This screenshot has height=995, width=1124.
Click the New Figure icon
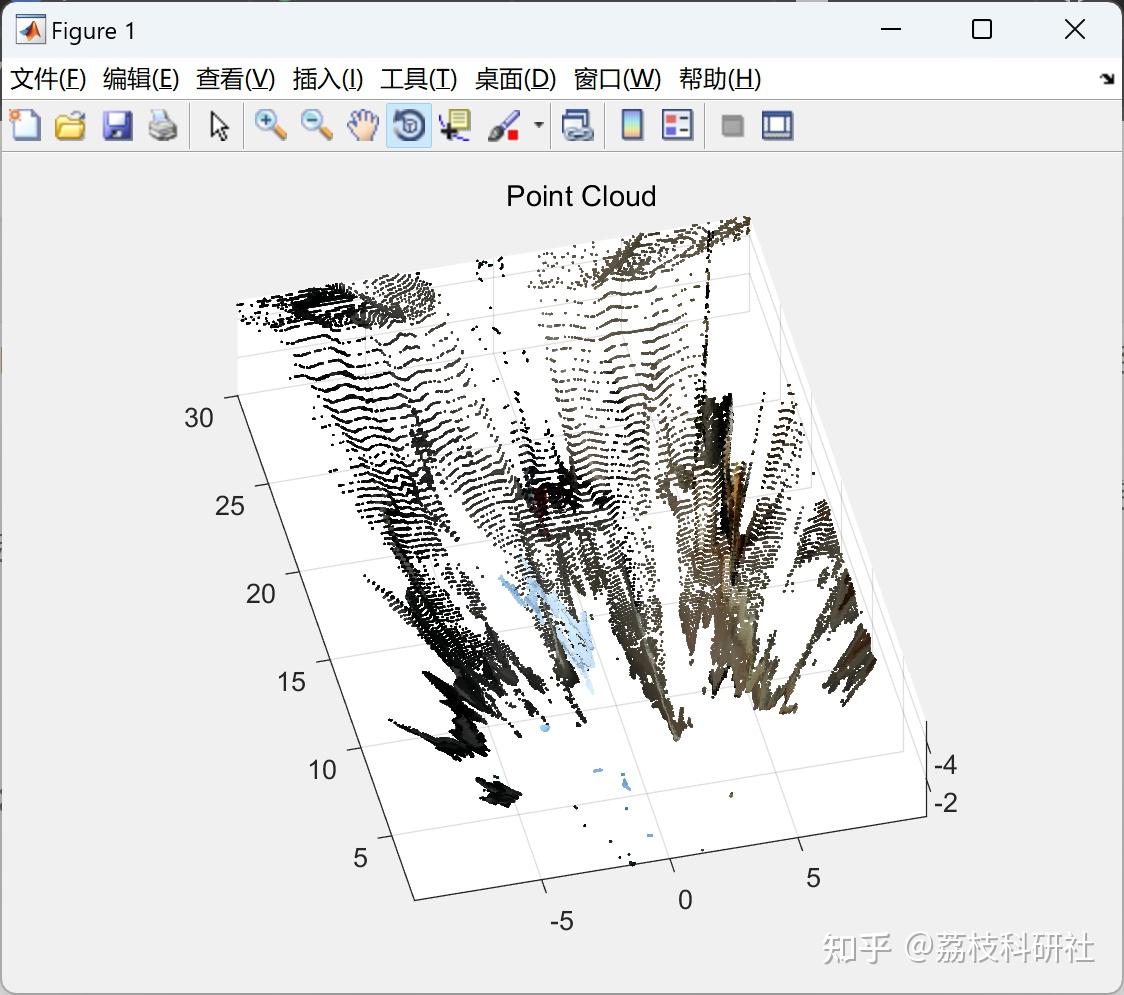click(26, 125)
